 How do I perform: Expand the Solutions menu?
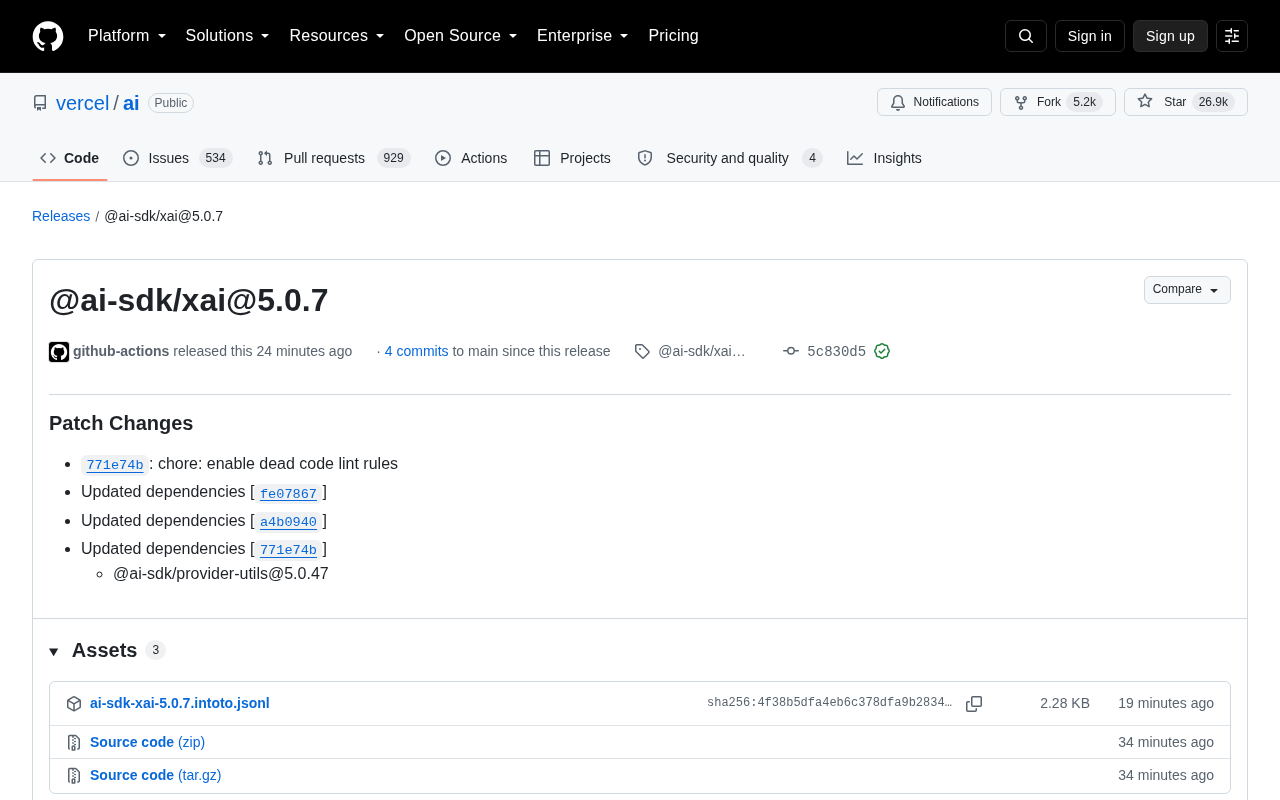227,36
